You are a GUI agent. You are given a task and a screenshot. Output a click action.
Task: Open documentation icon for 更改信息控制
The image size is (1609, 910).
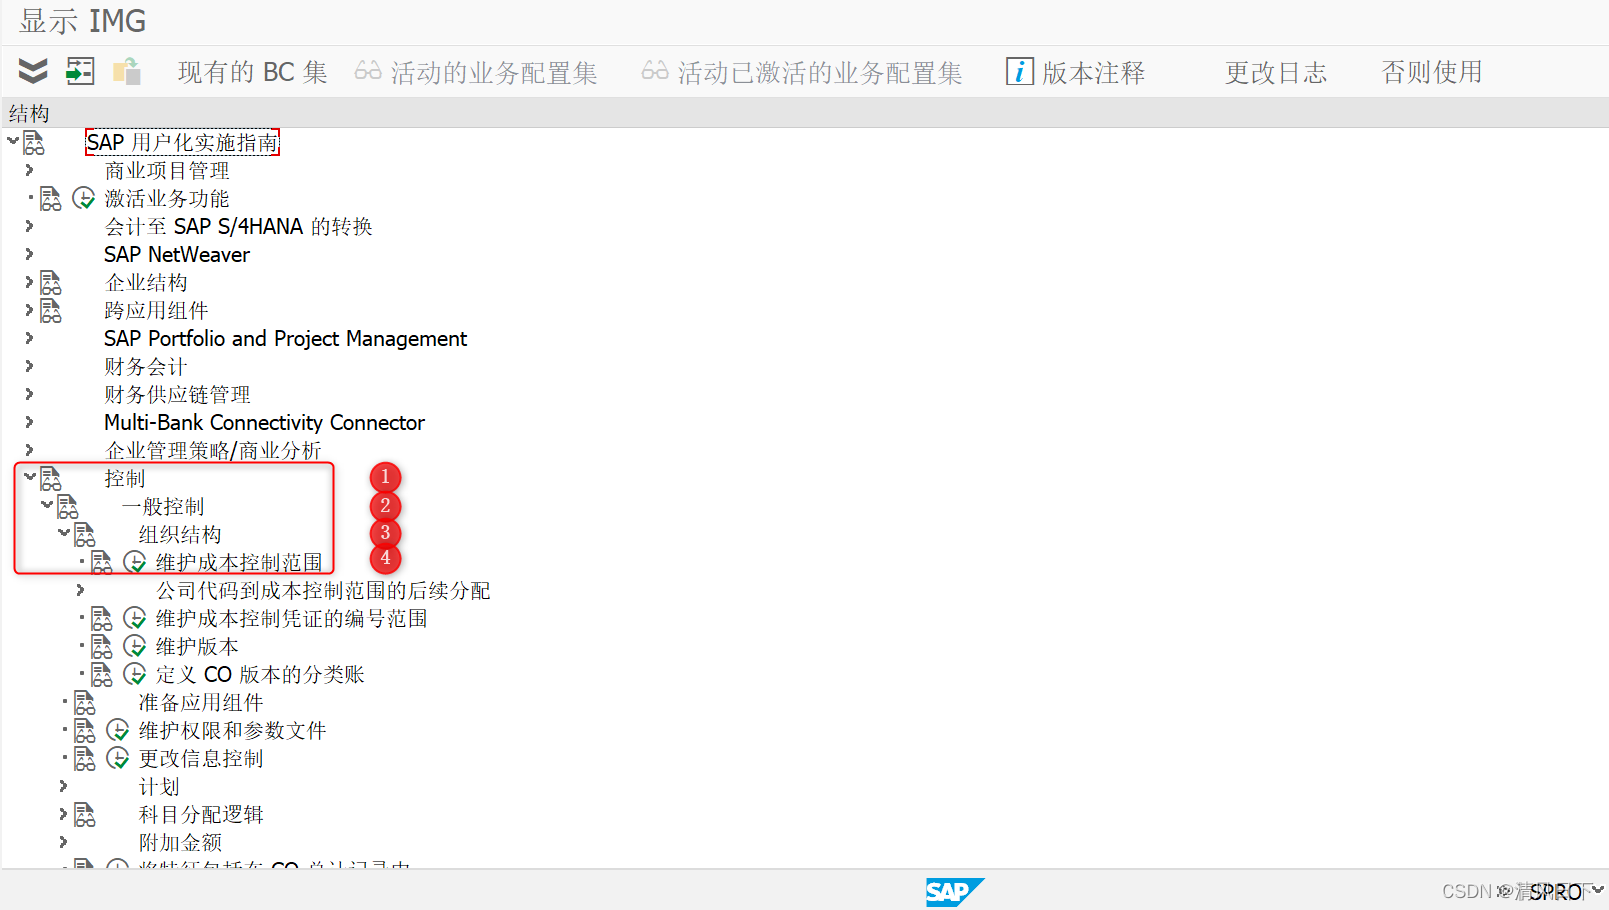tap(85, 759)
